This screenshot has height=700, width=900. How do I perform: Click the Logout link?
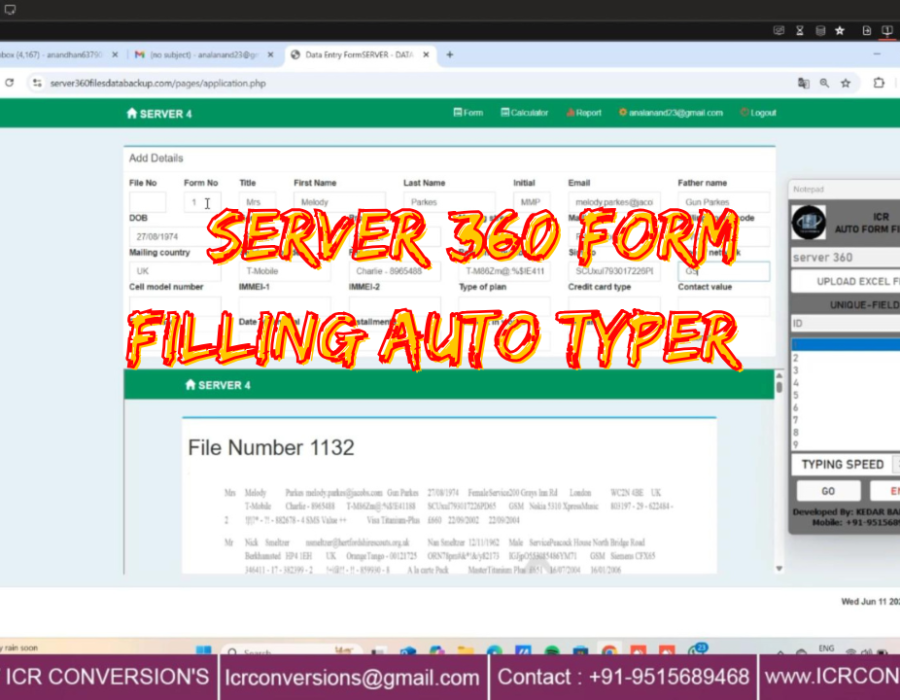[x=758, y=113]
